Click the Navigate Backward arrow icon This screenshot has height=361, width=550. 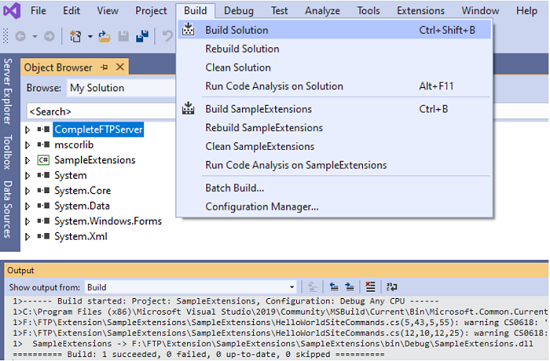tap(21, 36)
